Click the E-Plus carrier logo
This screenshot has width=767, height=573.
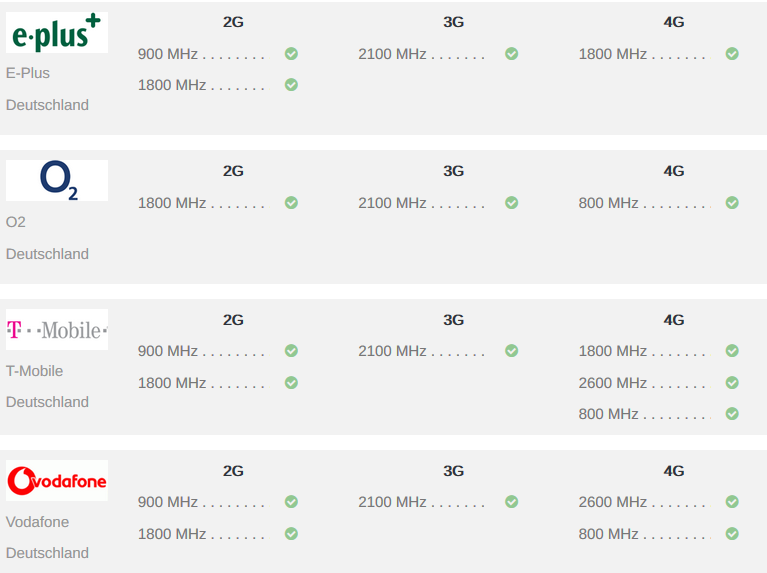point(57,33)
